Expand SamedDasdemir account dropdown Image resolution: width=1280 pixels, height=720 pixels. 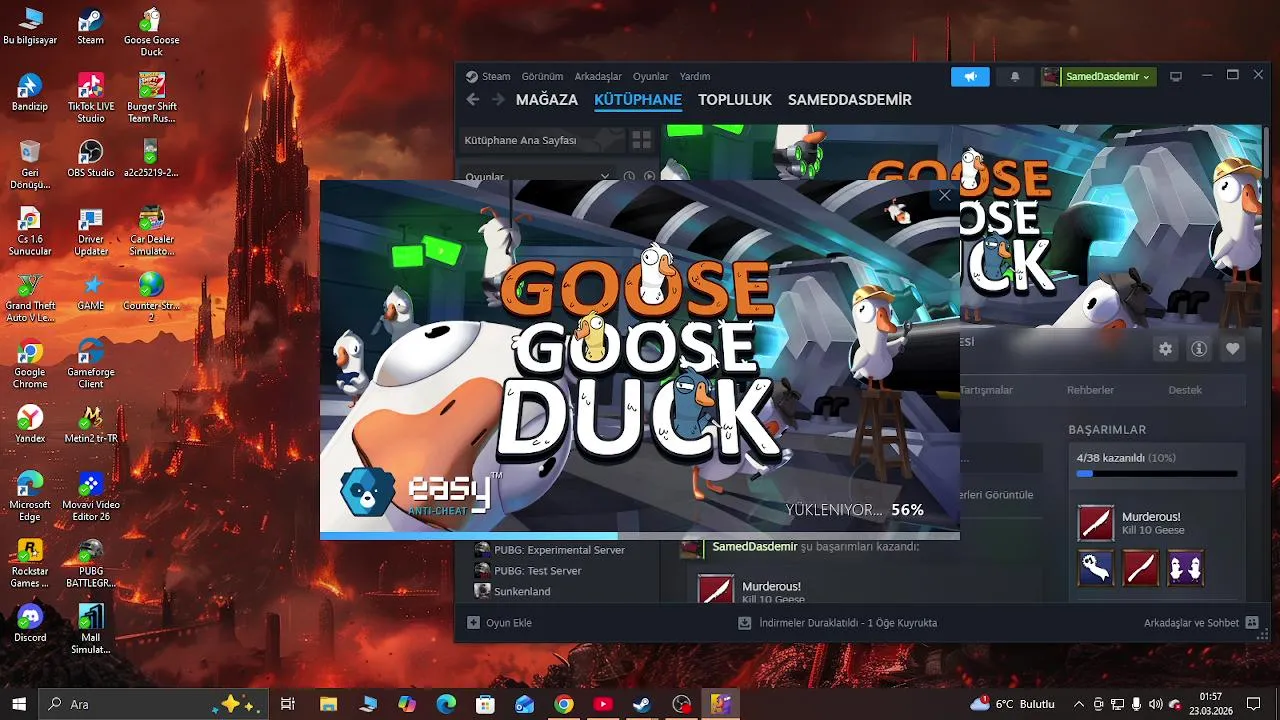point(1098,76)
